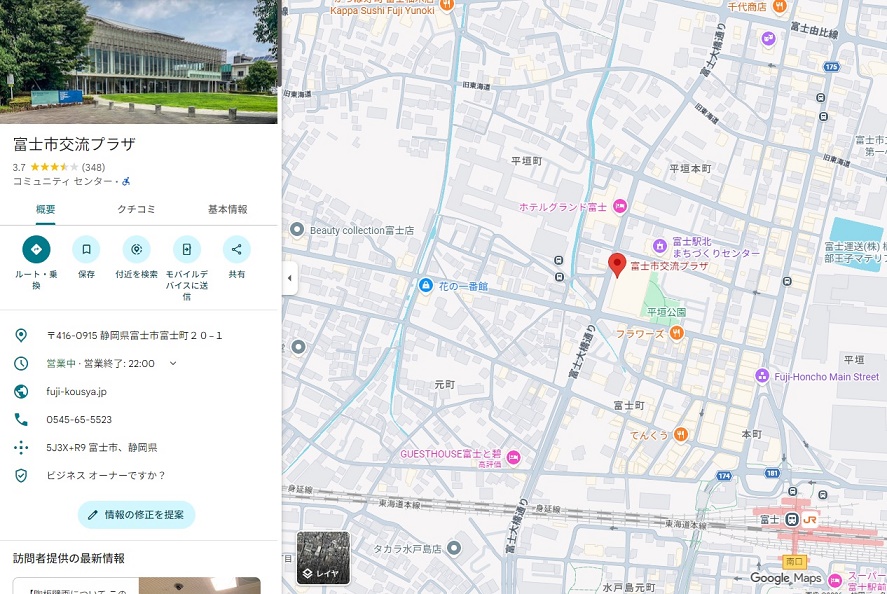Save the place with the 保存 bookmark icon
Image resolution: width=887 pixels, height=594 pixels.
point(86,249)
